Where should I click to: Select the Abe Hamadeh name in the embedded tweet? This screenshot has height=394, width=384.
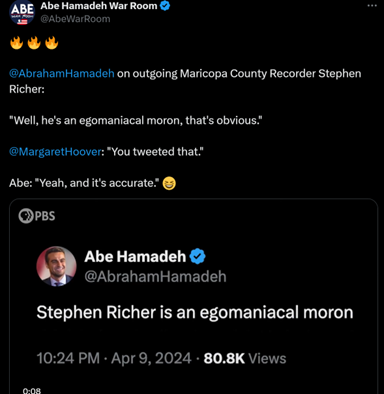click(135, 257)
